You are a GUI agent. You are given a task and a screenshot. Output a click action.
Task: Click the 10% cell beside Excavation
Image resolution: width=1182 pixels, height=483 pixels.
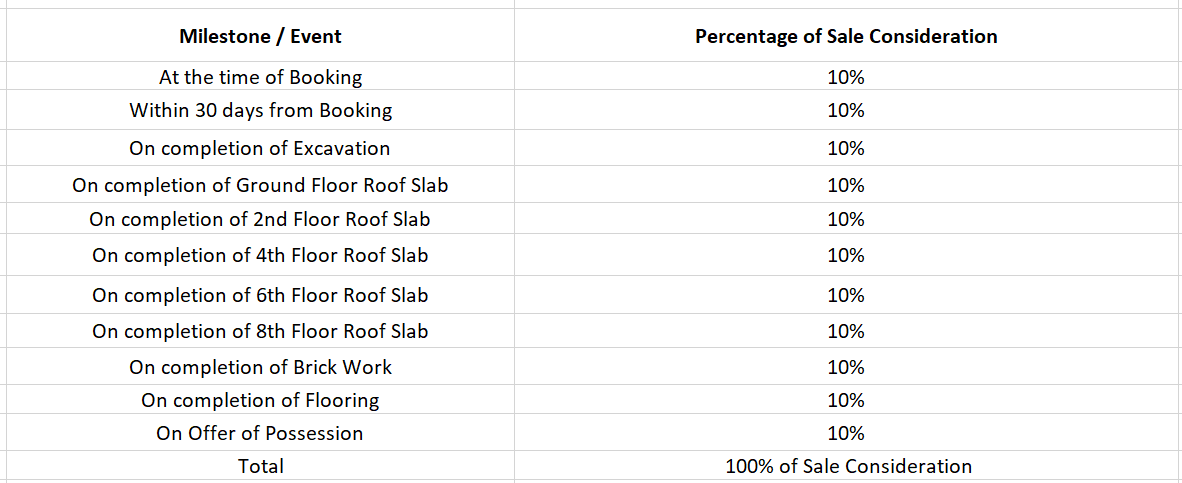[x=848, y=148]
